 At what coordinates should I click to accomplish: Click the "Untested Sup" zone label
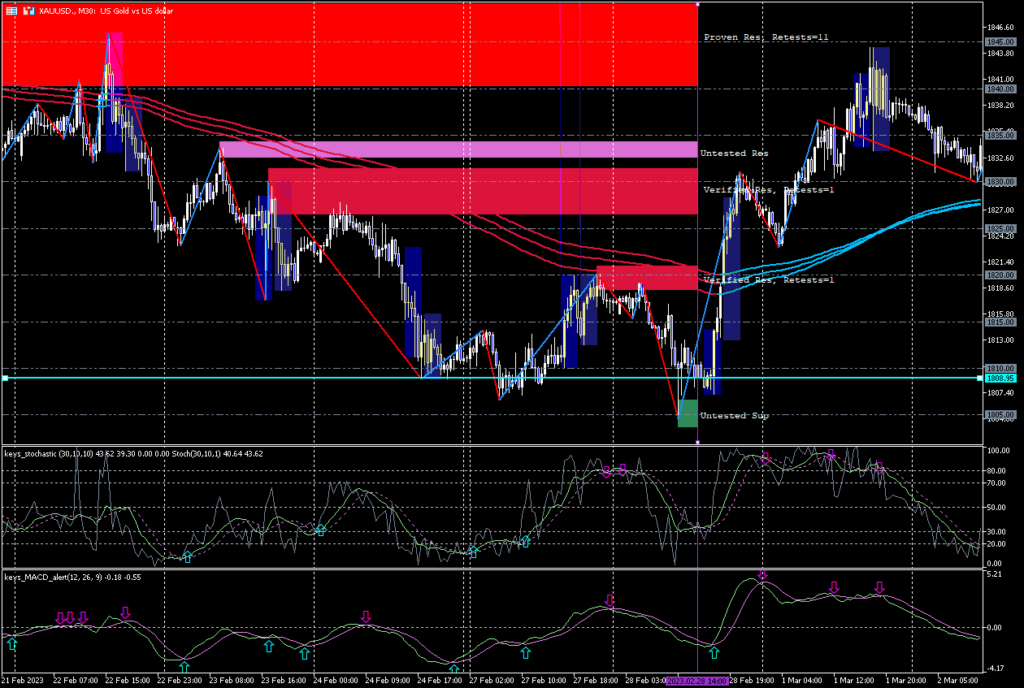(734, 415)
